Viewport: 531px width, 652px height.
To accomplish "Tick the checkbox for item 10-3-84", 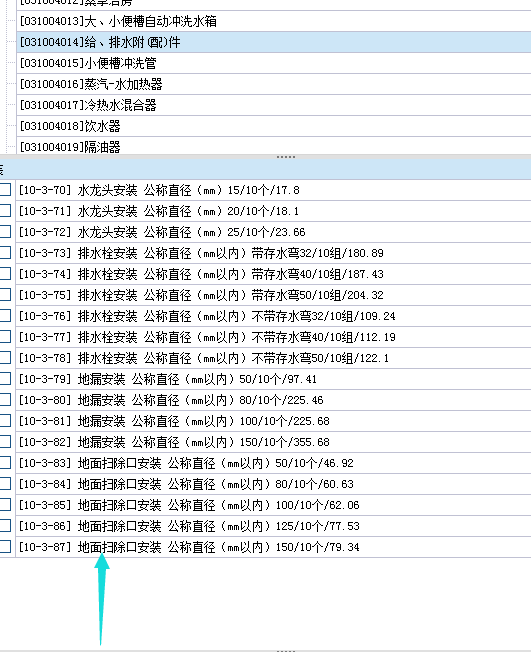I will point(5,484).
